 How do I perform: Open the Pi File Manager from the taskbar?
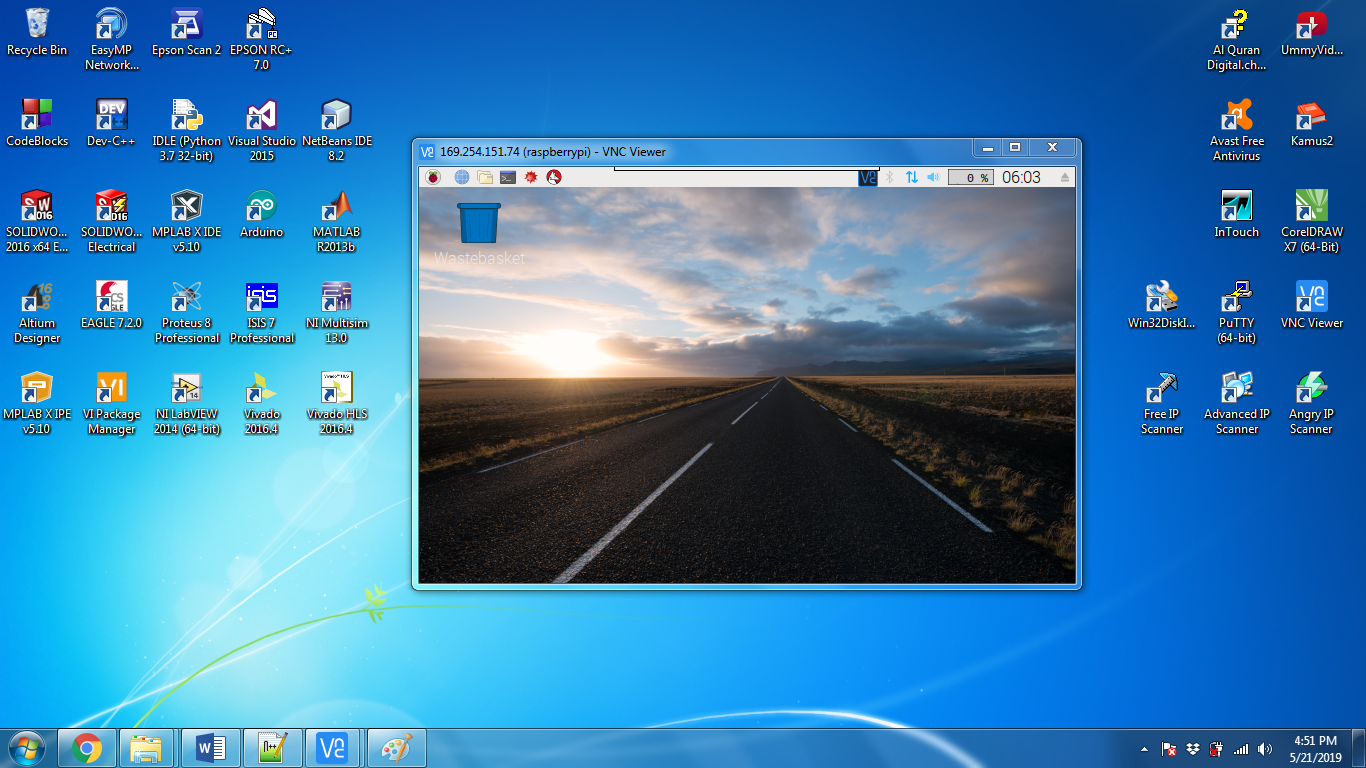click(483, 177)
